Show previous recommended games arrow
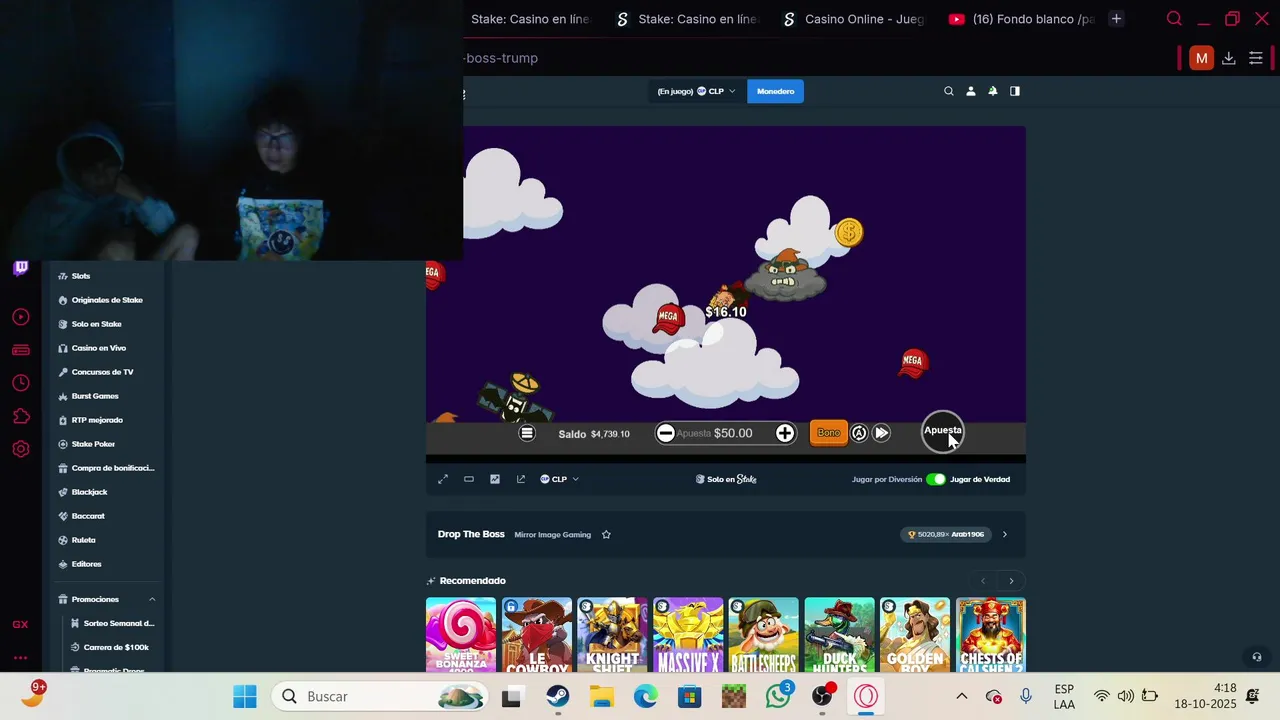 click(x=983, y=581)
